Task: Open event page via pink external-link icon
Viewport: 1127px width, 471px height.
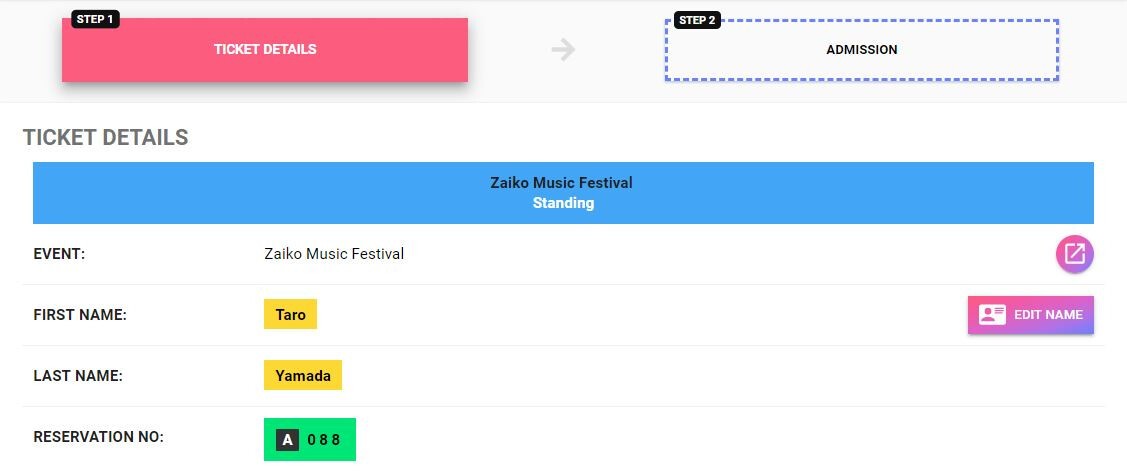Action: [1075, 255]
